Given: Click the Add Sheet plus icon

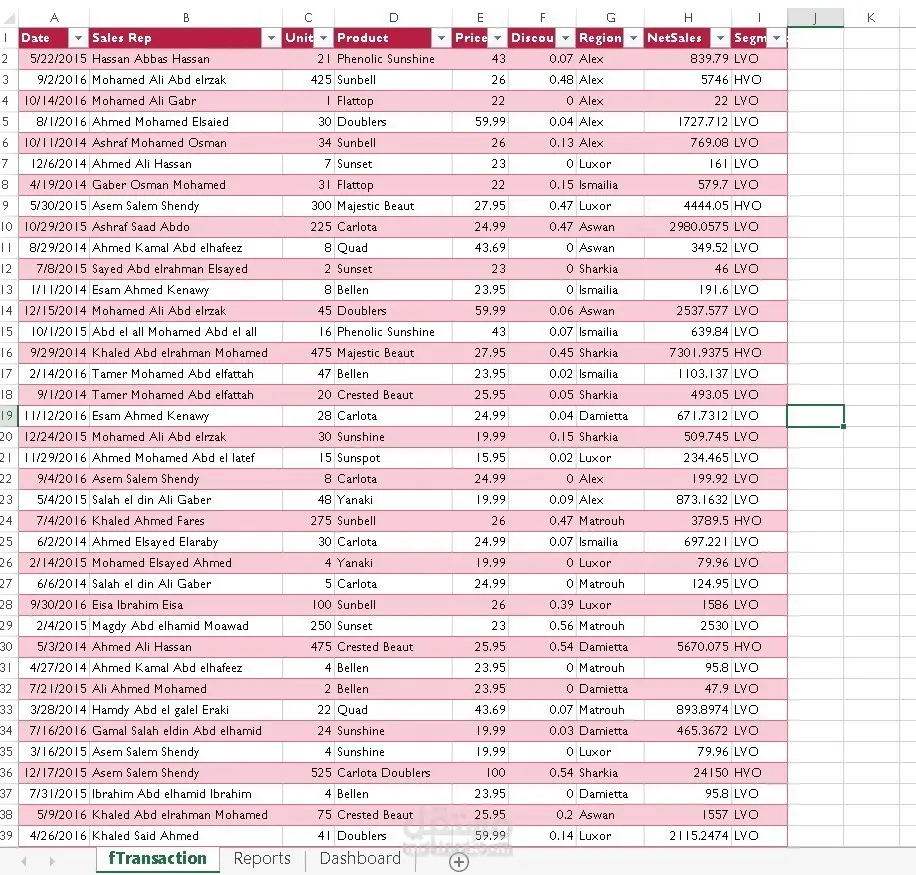Looking at the screenshot, I should tap(459, 861).
